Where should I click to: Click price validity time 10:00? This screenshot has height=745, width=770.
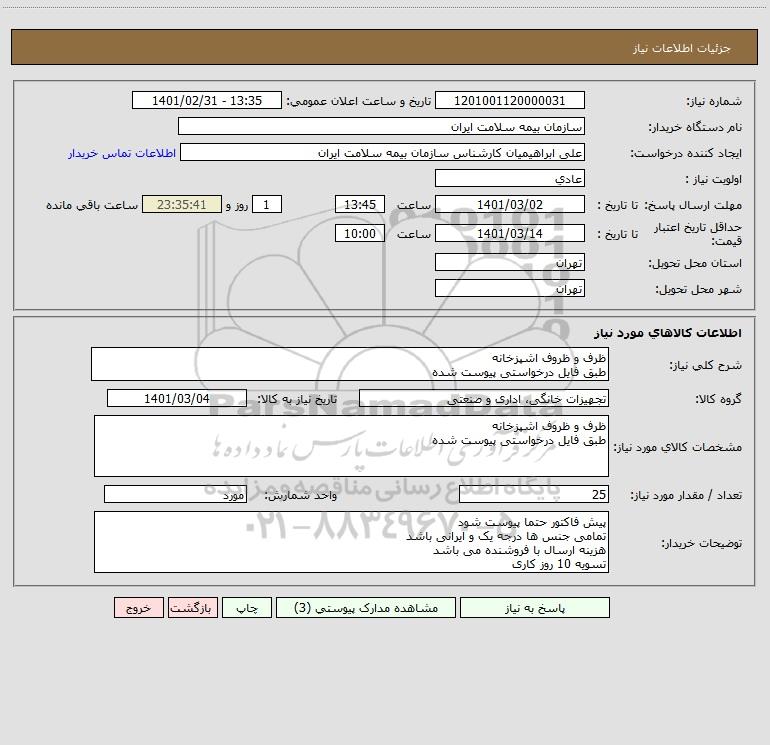pyautogui.click(x=359, y=234)
